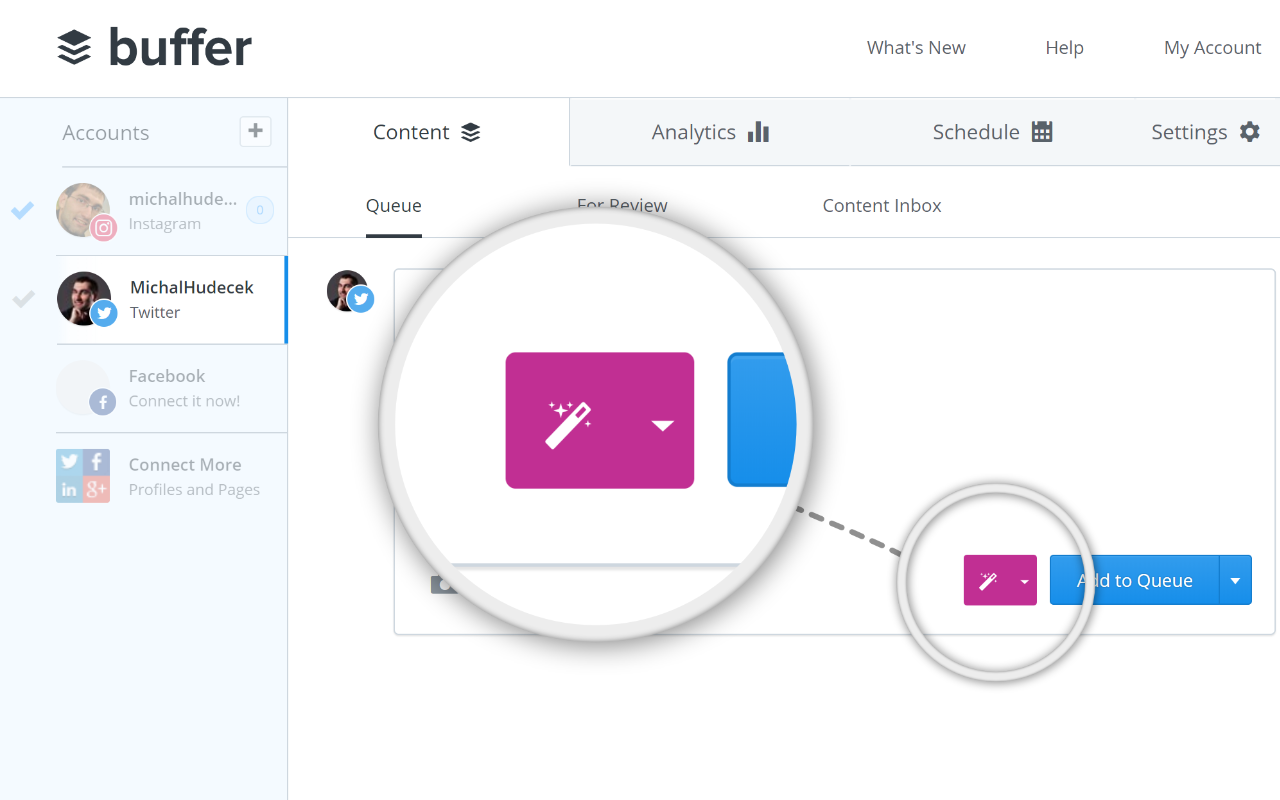
Task: Select the michalhude... Instagram profile avatar
Action: click(x=84, y=210)
